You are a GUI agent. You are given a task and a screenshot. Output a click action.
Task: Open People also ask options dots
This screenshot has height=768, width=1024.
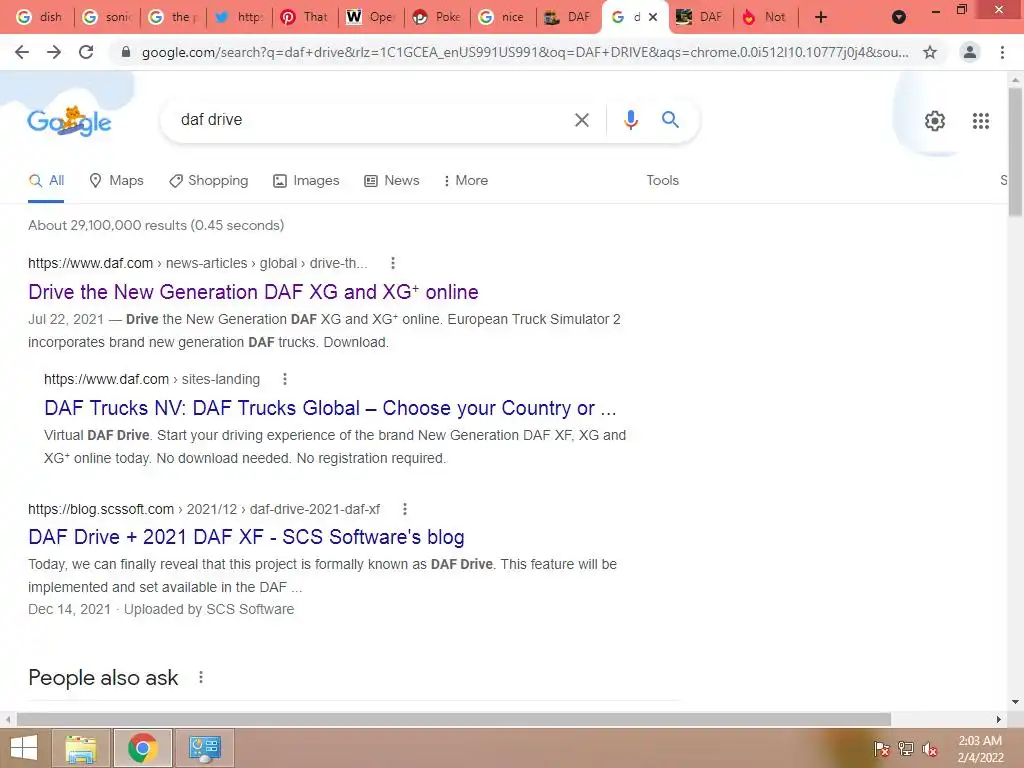click(x=201, y=677)
